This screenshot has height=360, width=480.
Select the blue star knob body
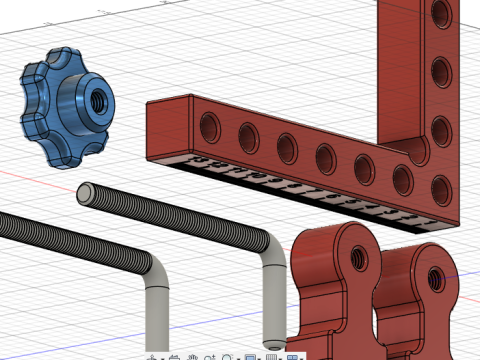tap(68, 107)
